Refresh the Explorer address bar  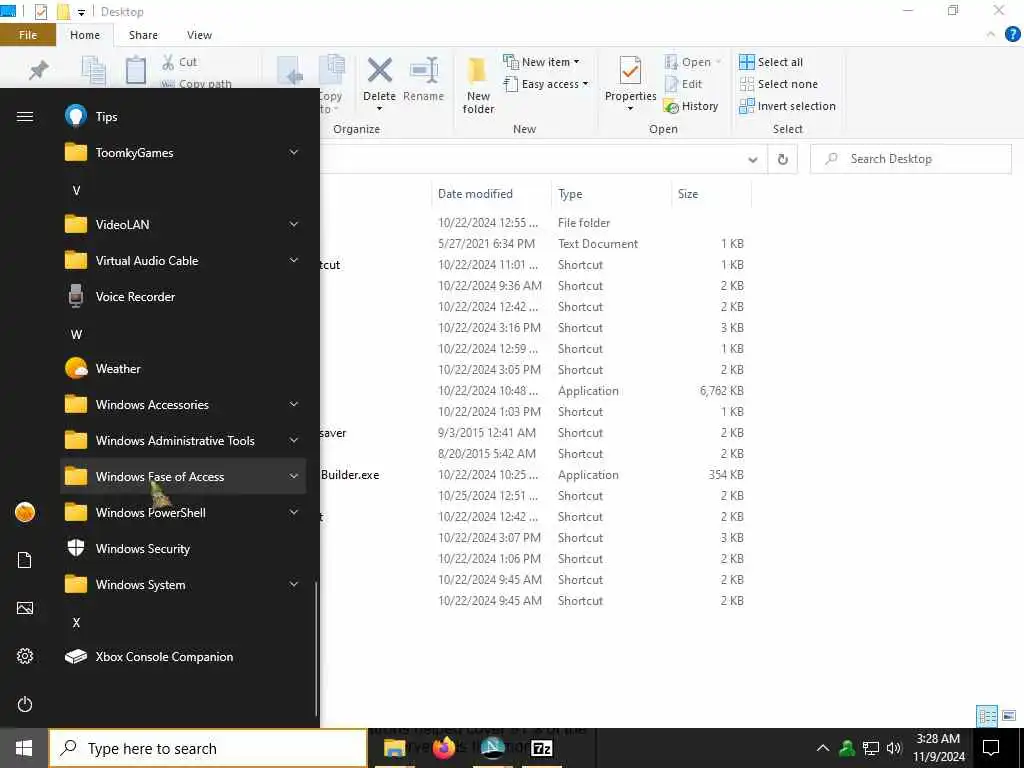pyautogui.click(x=782, y=159)
